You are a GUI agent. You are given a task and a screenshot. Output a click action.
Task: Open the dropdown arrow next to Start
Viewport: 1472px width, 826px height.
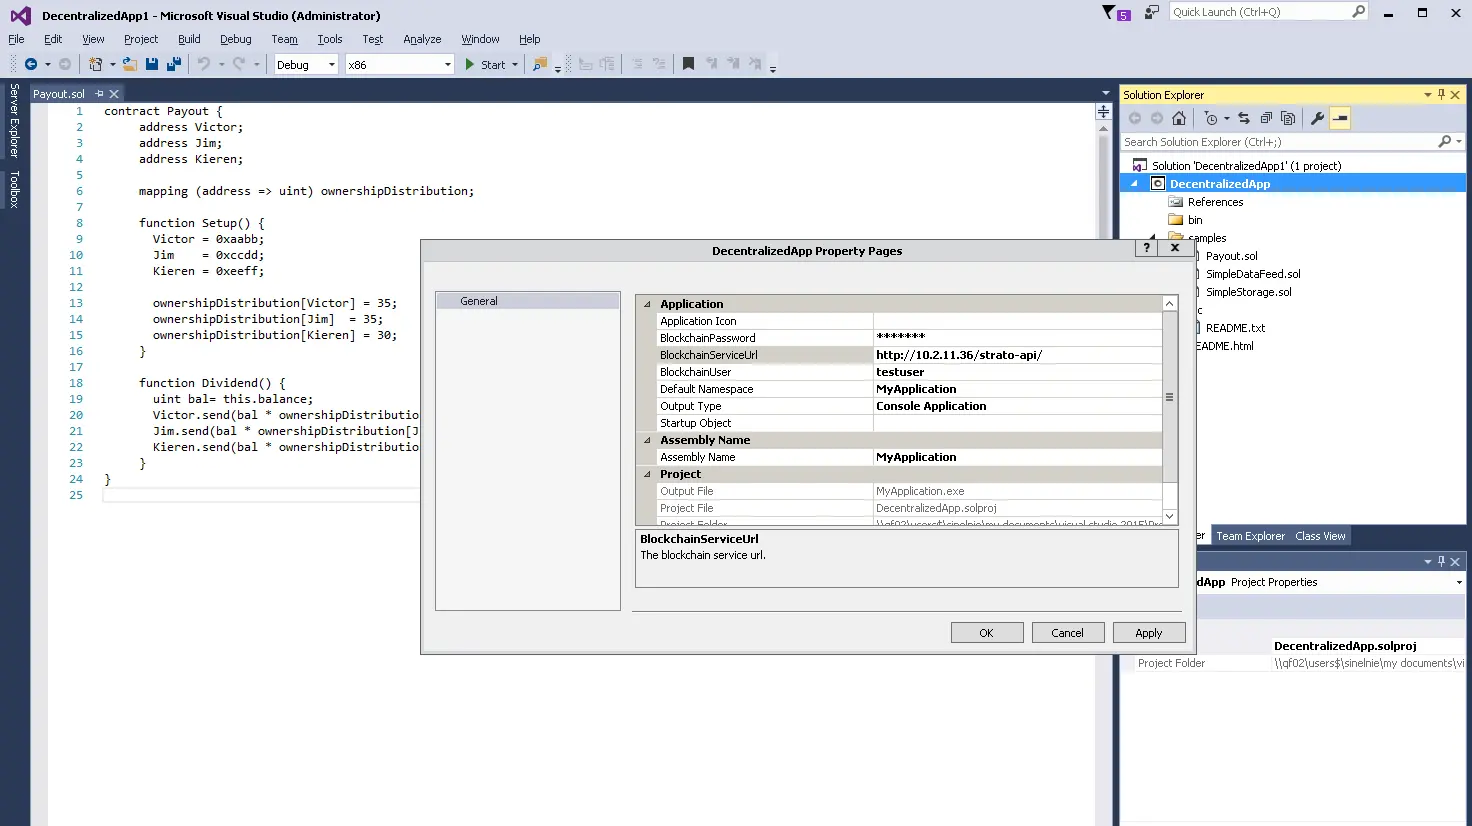[x=515, y=65]
